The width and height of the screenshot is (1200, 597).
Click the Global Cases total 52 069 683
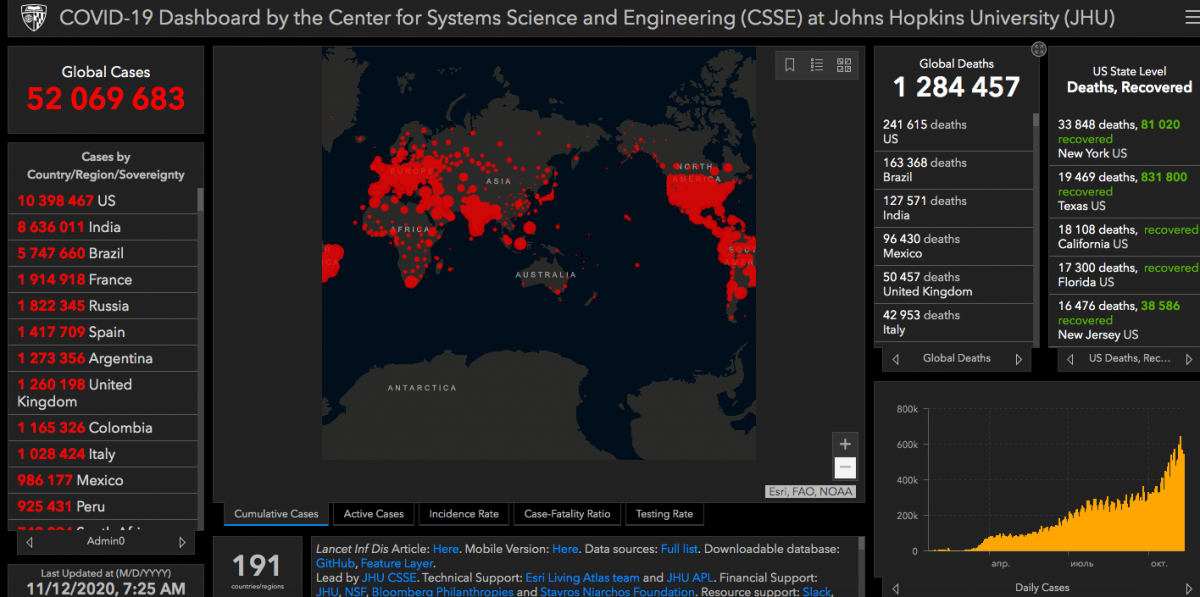tap(106, 99)
